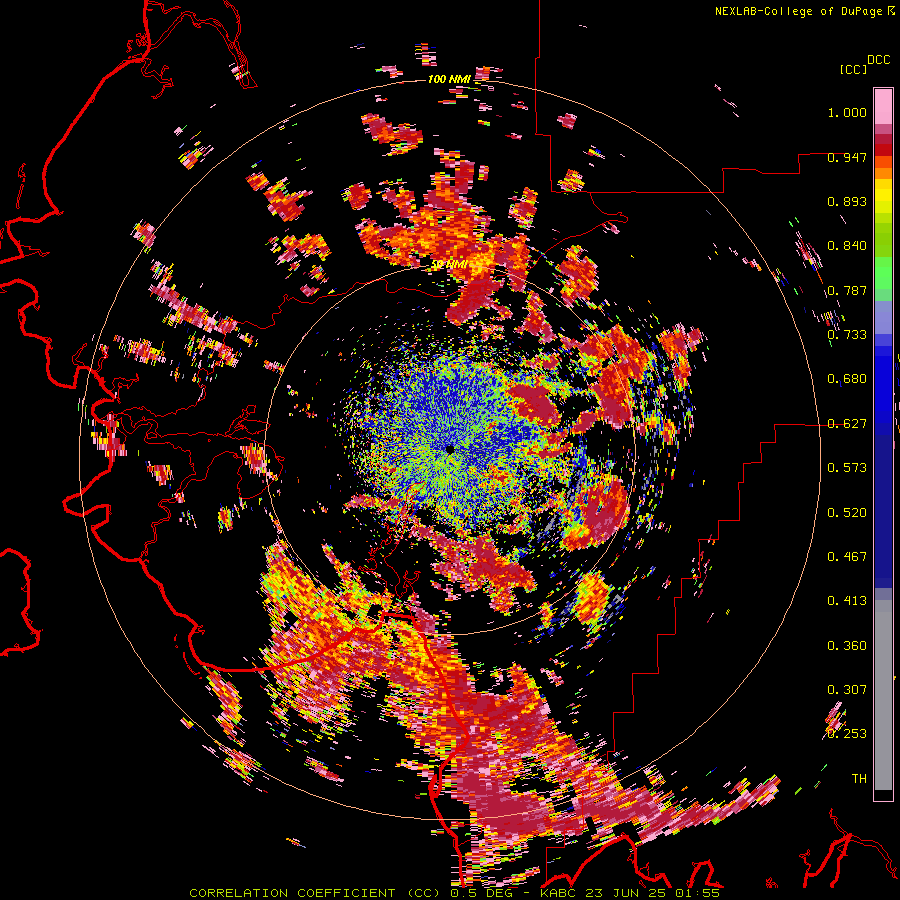Viewport: 900px width, 900px height.
Task: Click the 1.000 legend value
Action: 847,112
